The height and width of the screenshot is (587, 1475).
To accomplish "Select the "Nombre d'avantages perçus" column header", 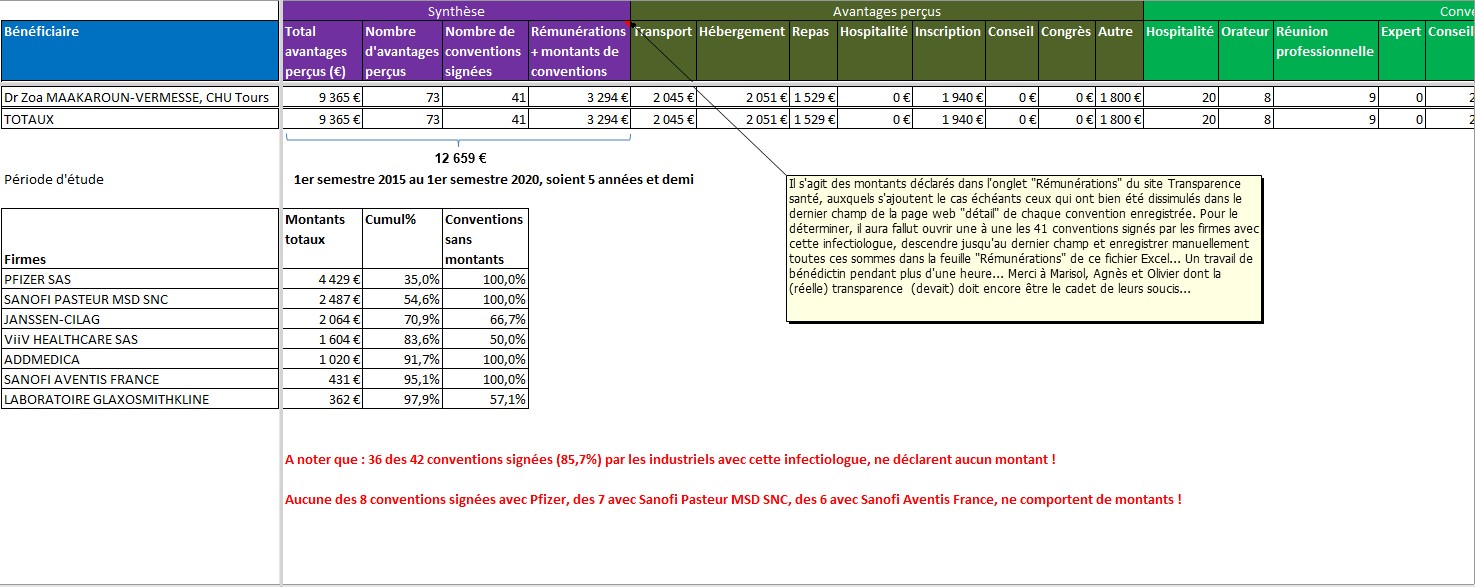I will click(x=402, y=51).
